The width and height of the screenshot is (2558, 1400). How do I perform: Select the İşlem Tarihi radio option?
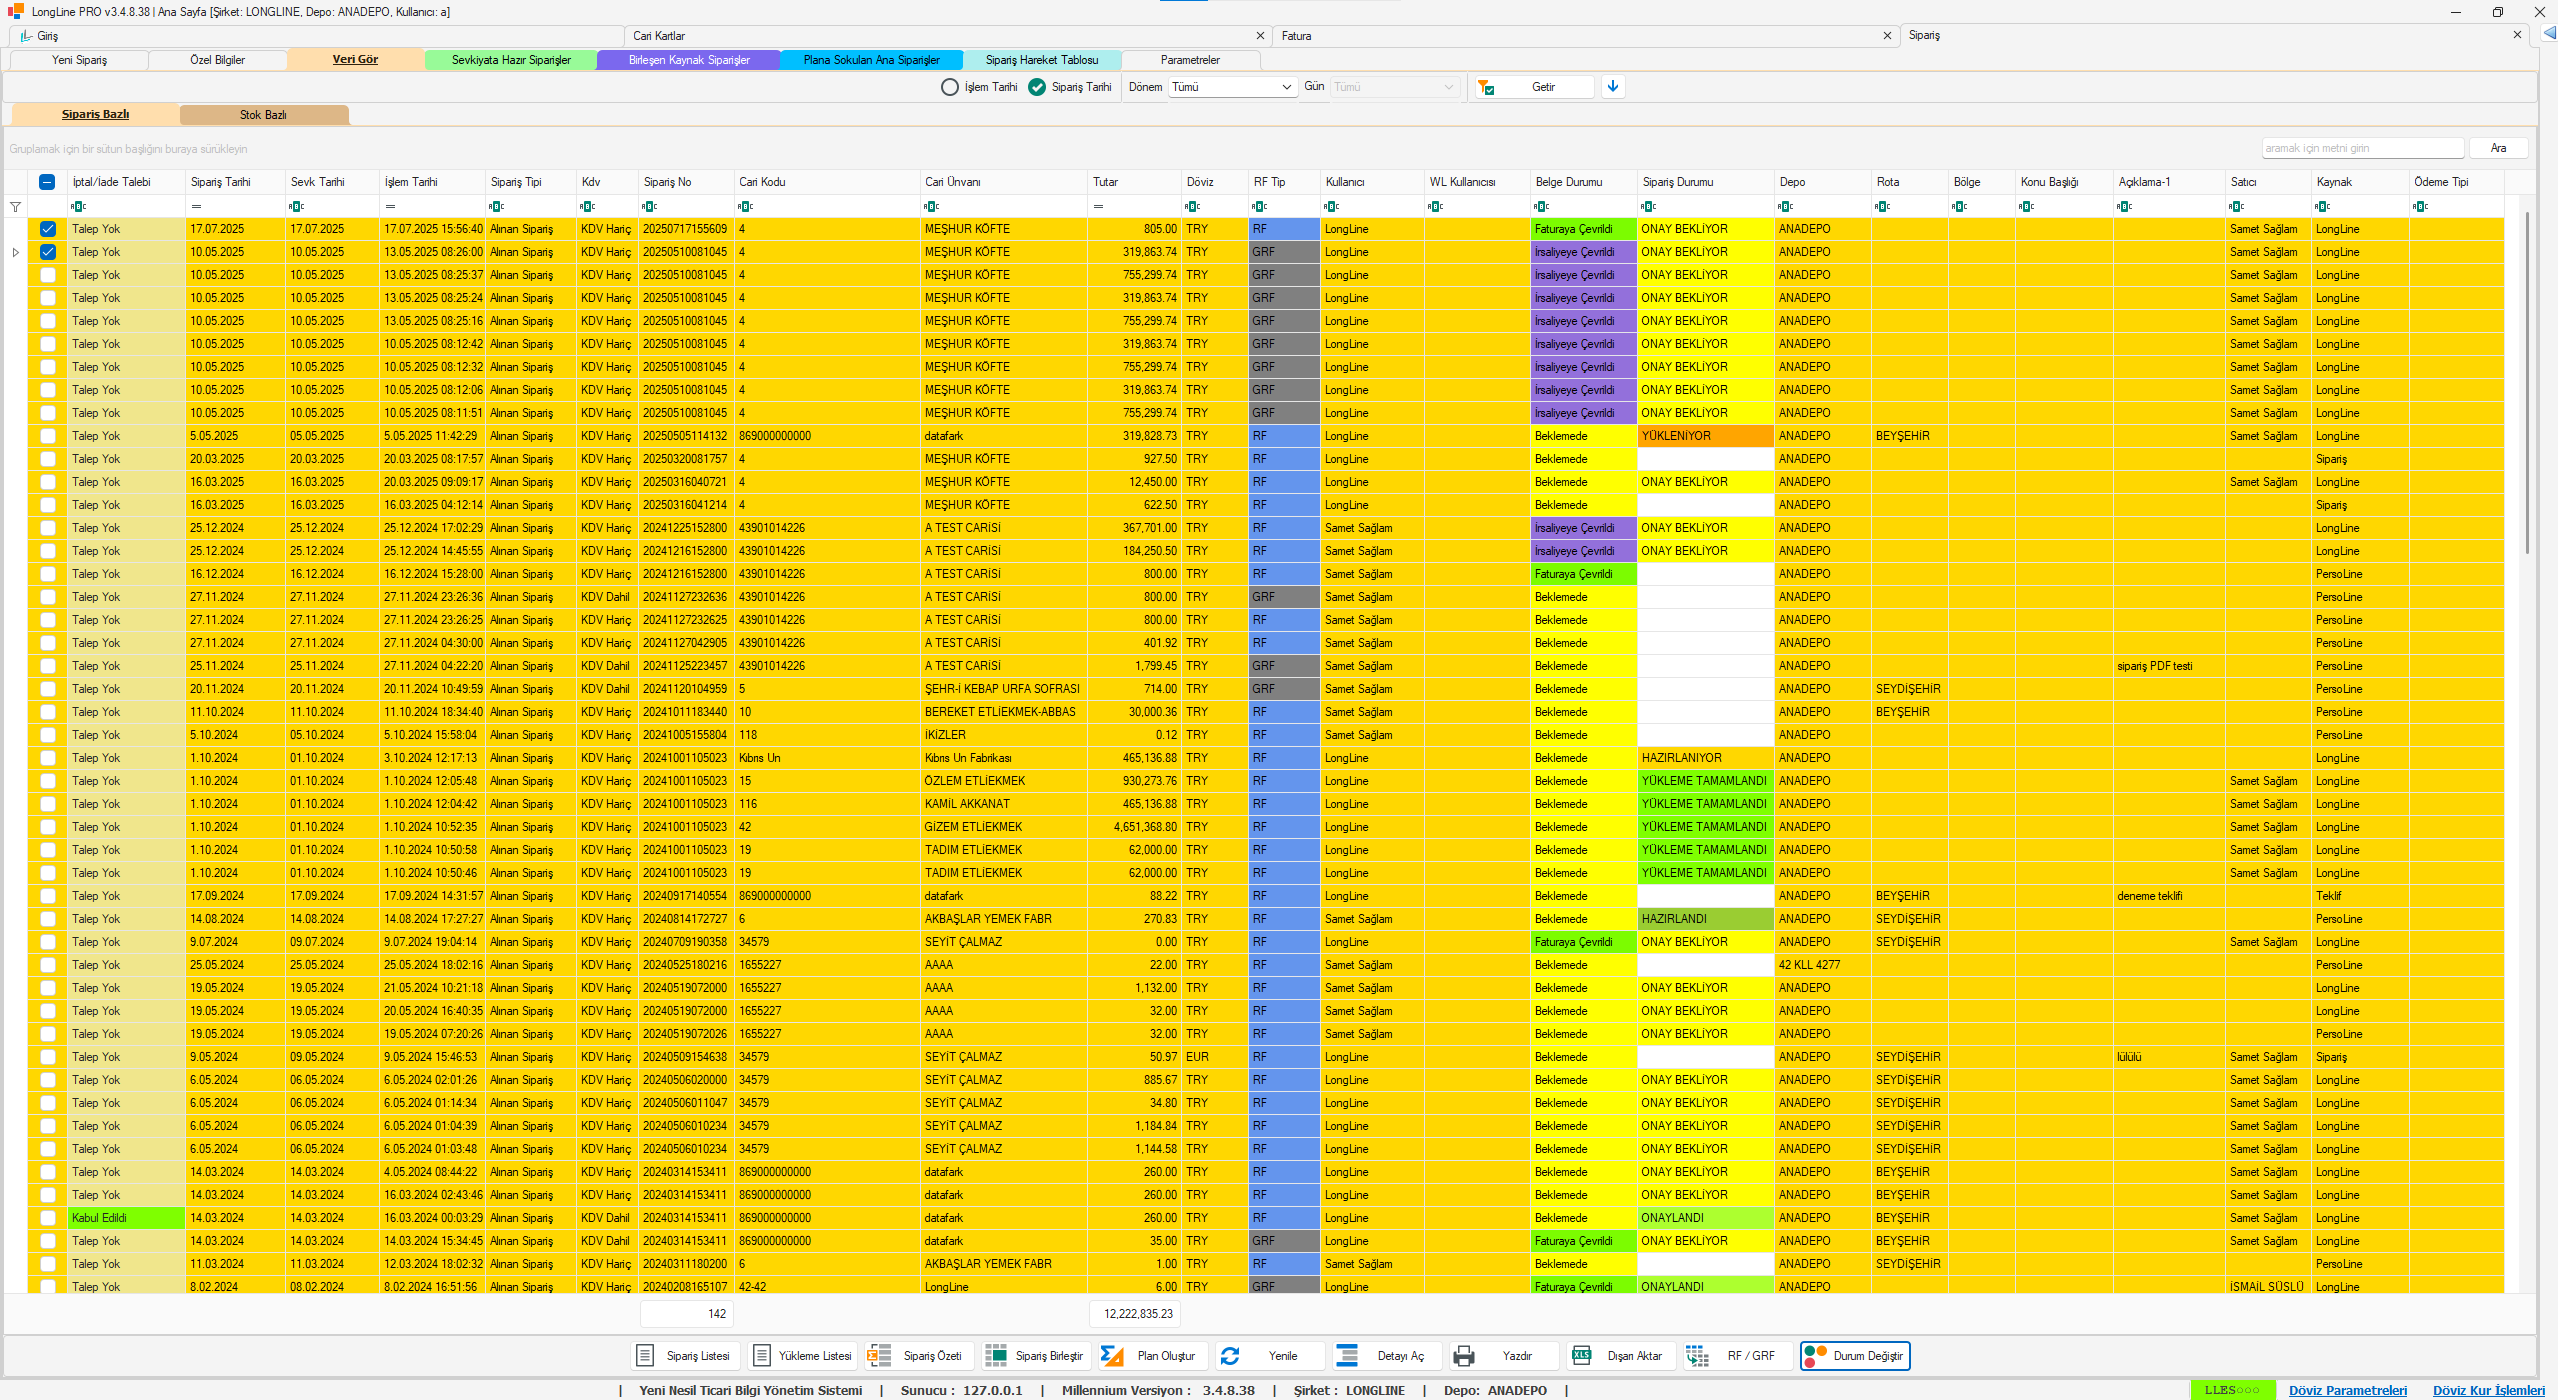950,87
